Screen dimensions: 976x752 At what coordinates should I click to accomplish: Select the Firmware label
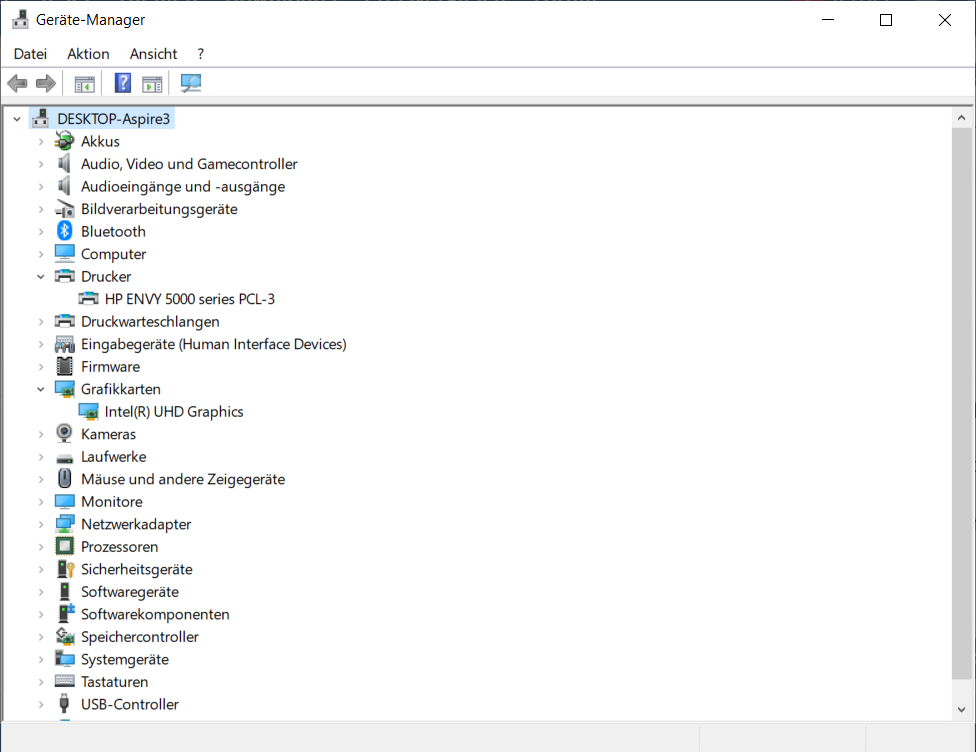click(x=110, y=367)
